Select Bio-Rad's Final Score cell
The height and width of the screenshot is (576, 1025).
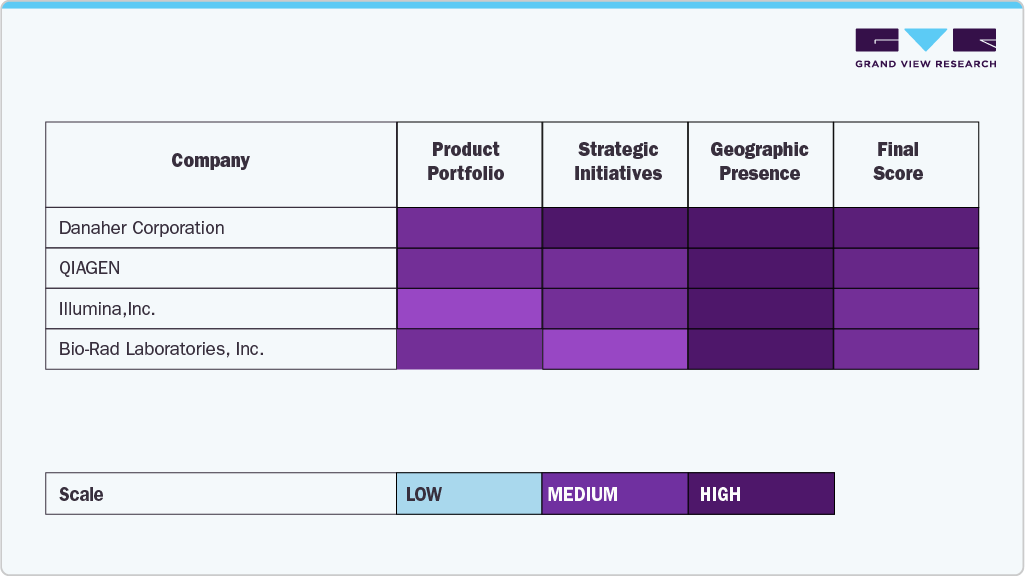(906, 349)
